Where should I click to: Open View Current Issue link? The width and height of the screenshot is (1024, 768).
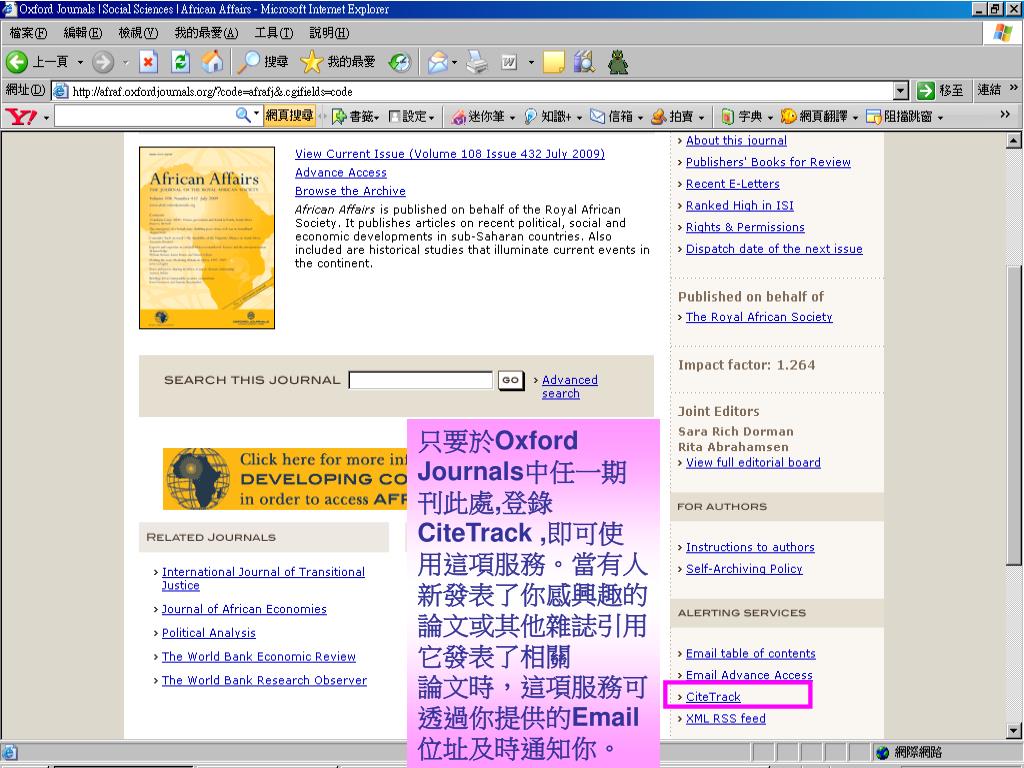tap(450, 154)
